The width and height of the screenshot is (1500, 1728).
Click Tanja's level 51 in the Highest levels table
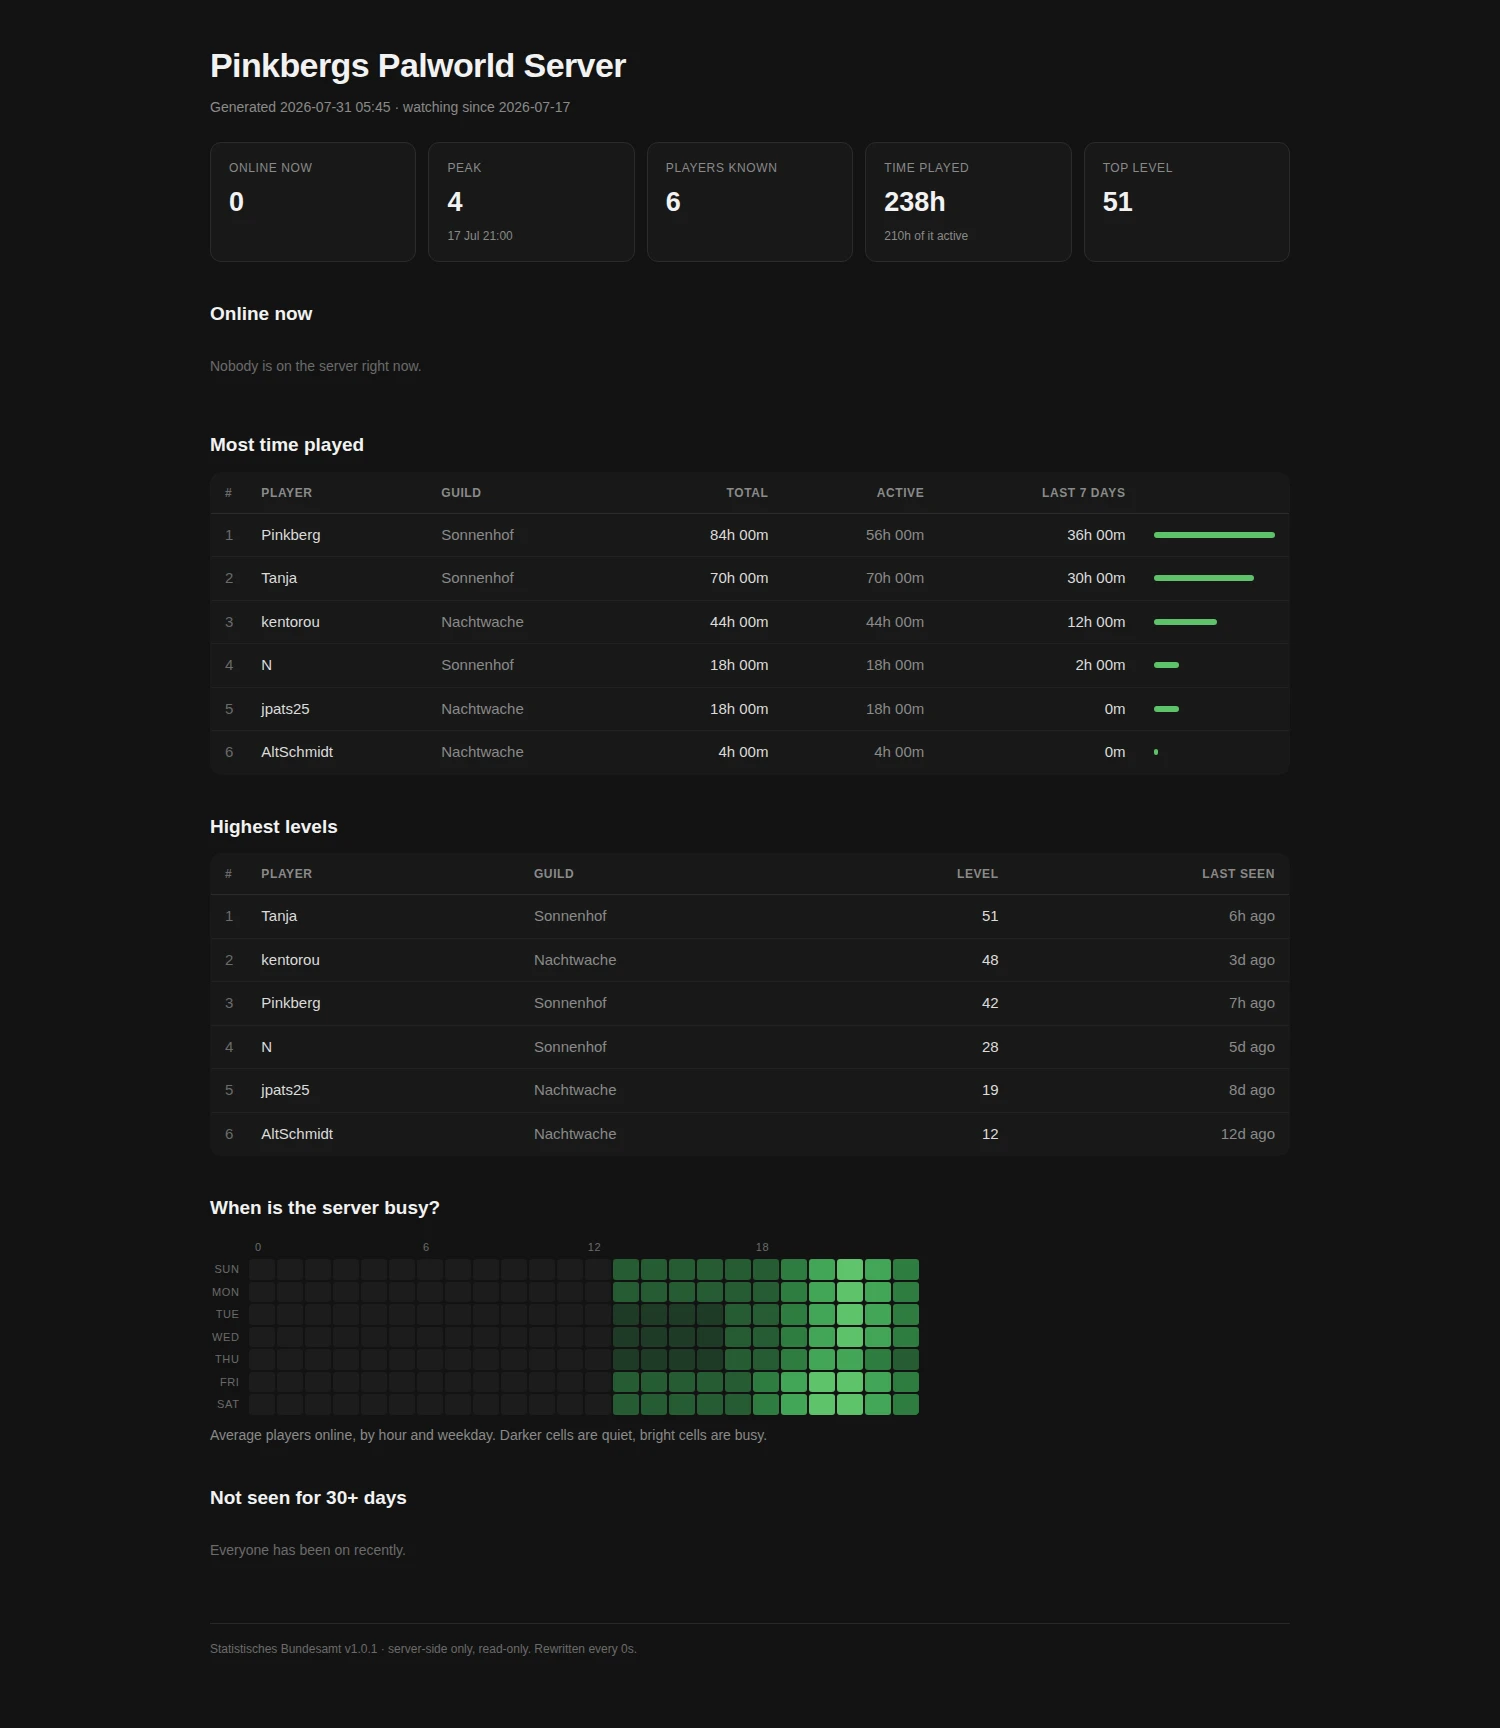click(x=990, y=916)
